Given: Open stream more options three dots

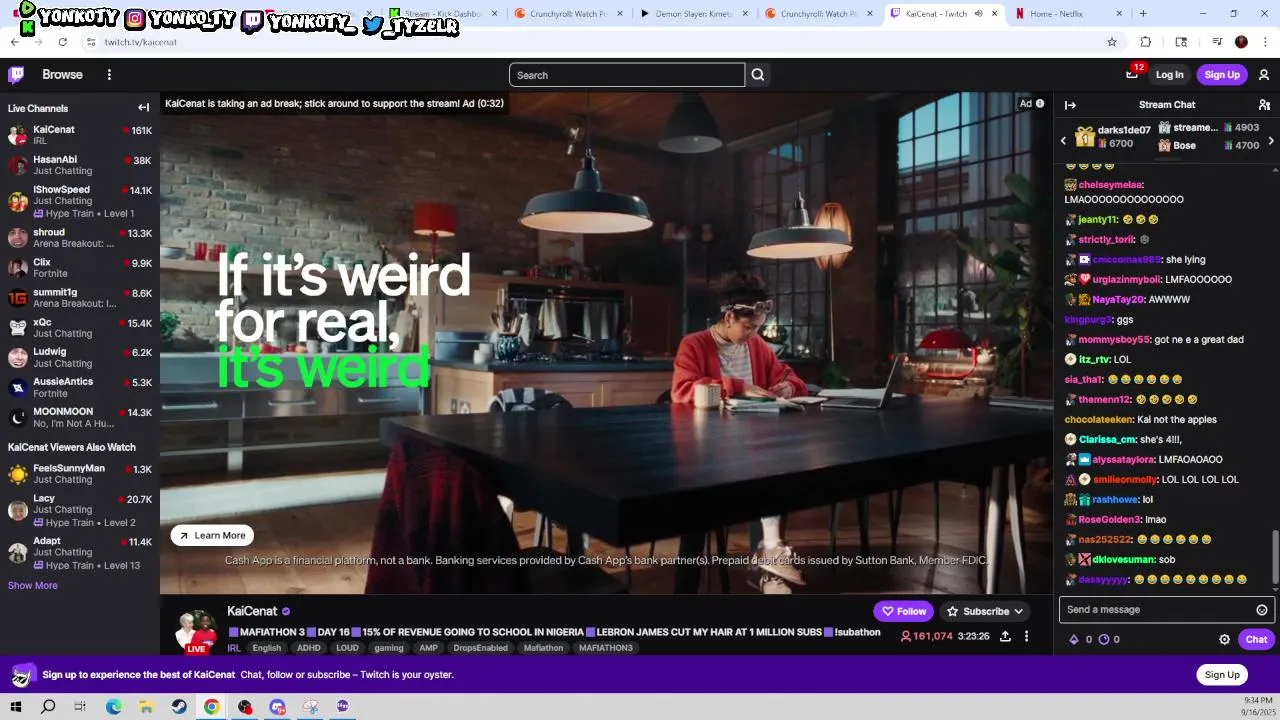Looking at the screenshot, I should pyautogui.click(x=1026, y=636).
